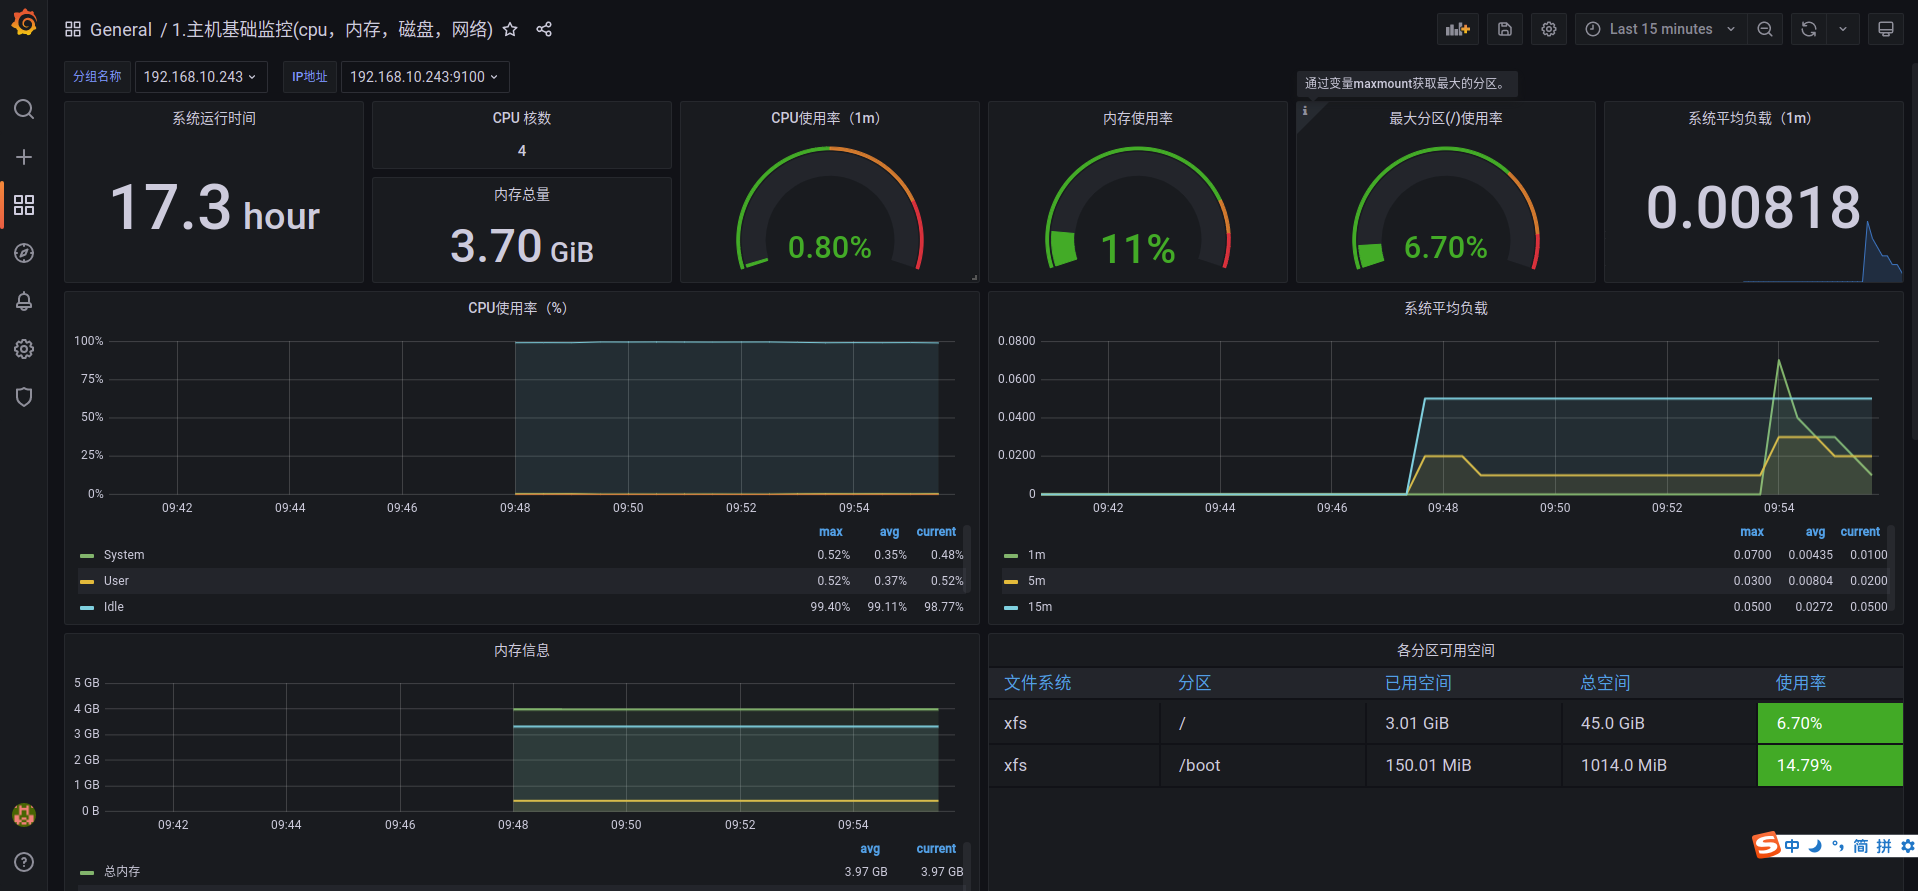Zoom out the time range
Image resolution: width=1918 pixels, height=891 pixels.
[1765, 29]
